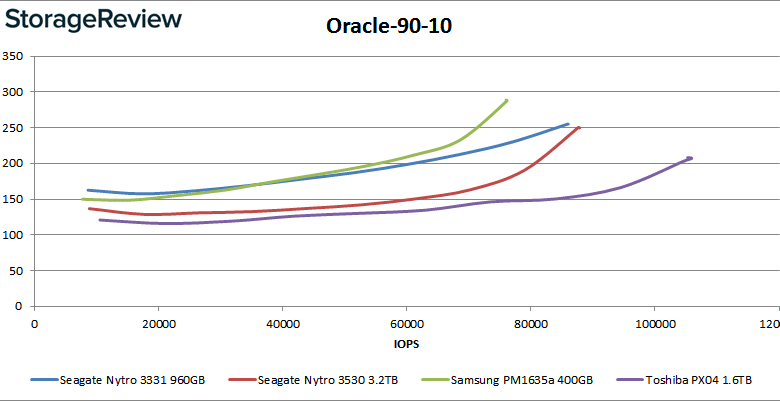This screenshot has width=780, height=401.
Task: Click the green legend line swatch
Action: 435,380
